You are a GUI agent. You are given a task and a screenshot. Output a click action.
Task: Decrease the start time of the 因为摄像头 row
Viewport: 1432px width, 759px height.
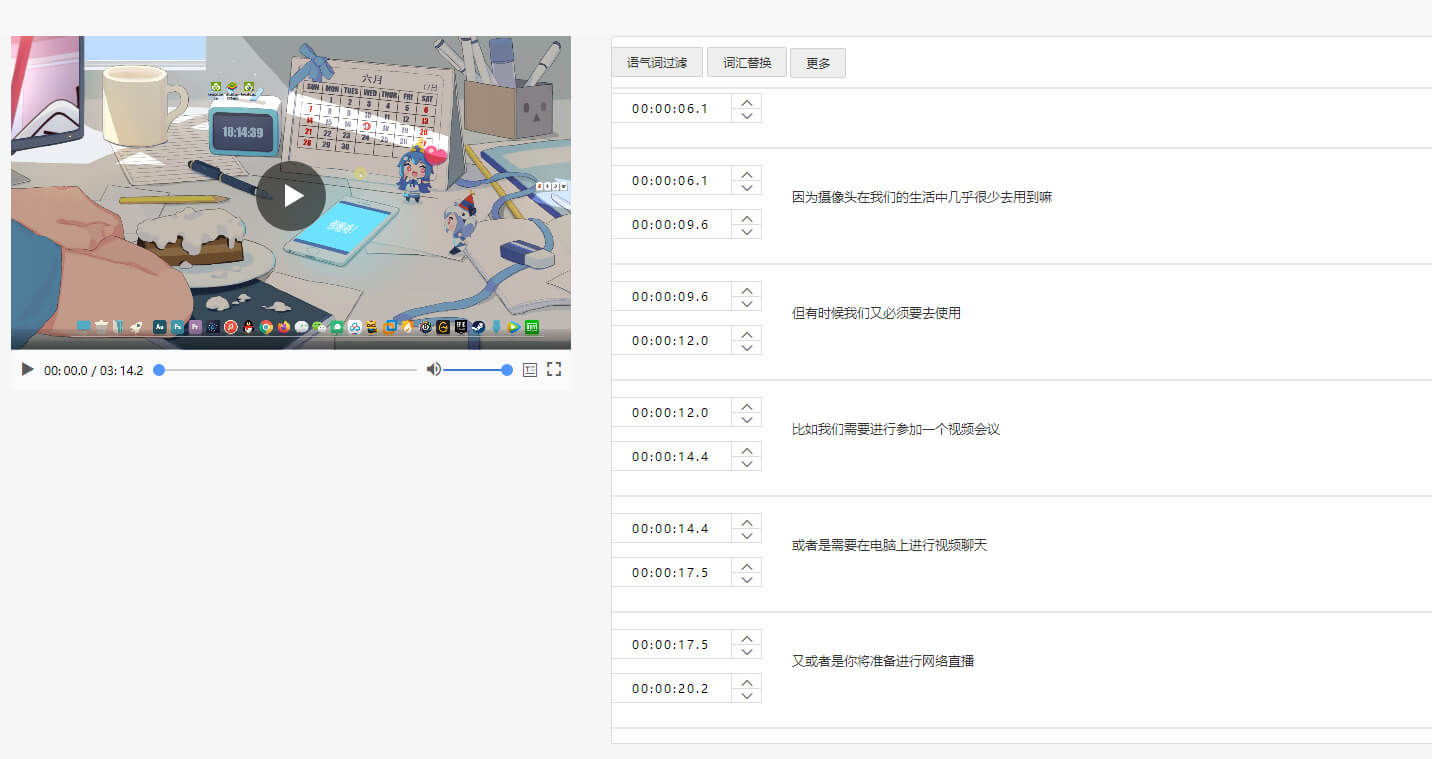click(747, 188)
